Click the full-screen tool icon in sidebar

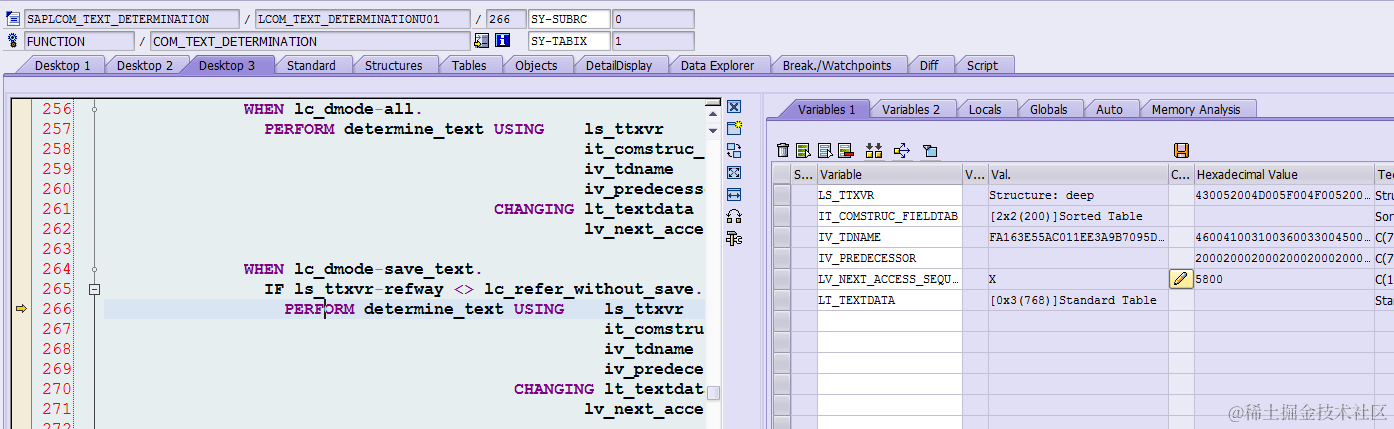733,173
